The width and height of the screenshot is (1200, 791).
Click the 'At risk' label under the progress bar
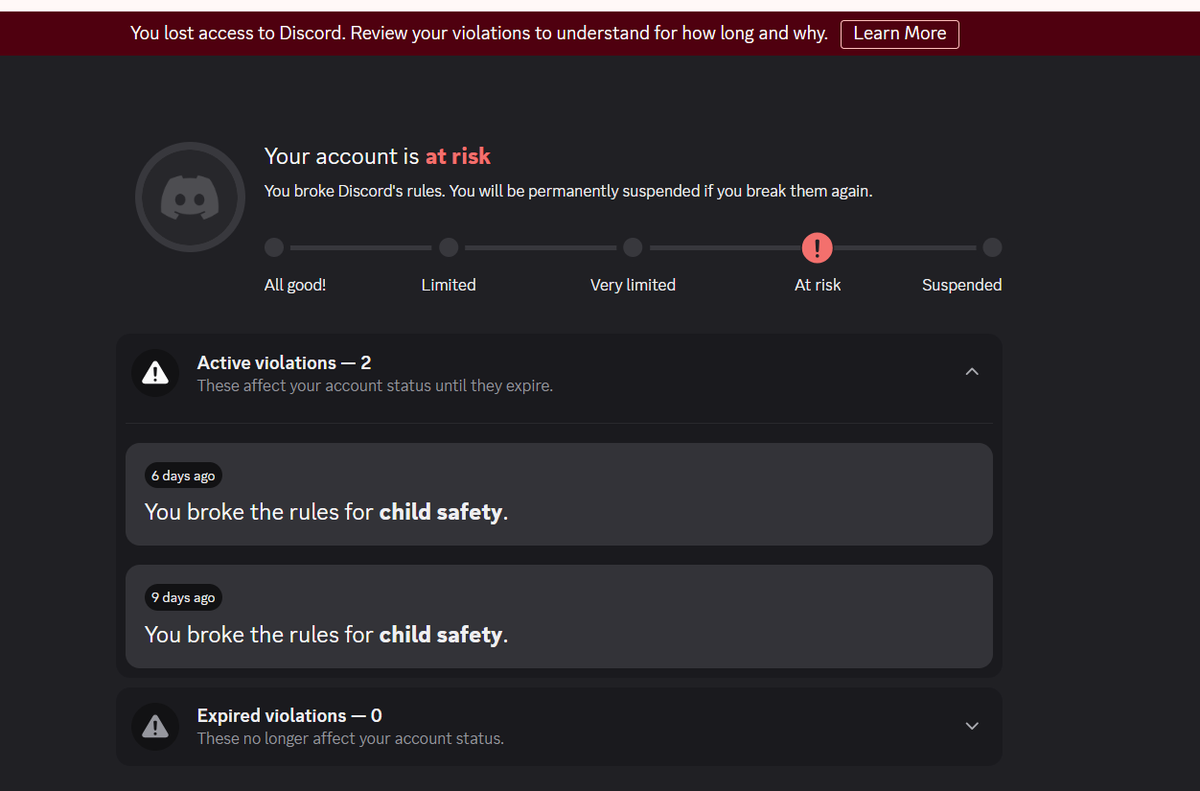tap(818, 285)
